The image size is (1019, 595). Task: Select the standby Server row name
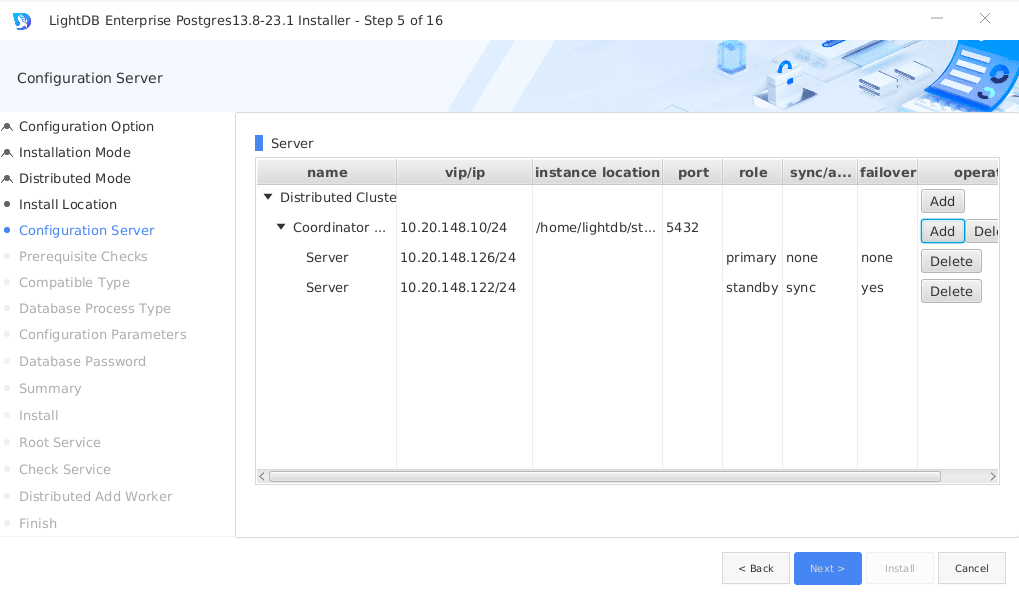pos(327,287)
